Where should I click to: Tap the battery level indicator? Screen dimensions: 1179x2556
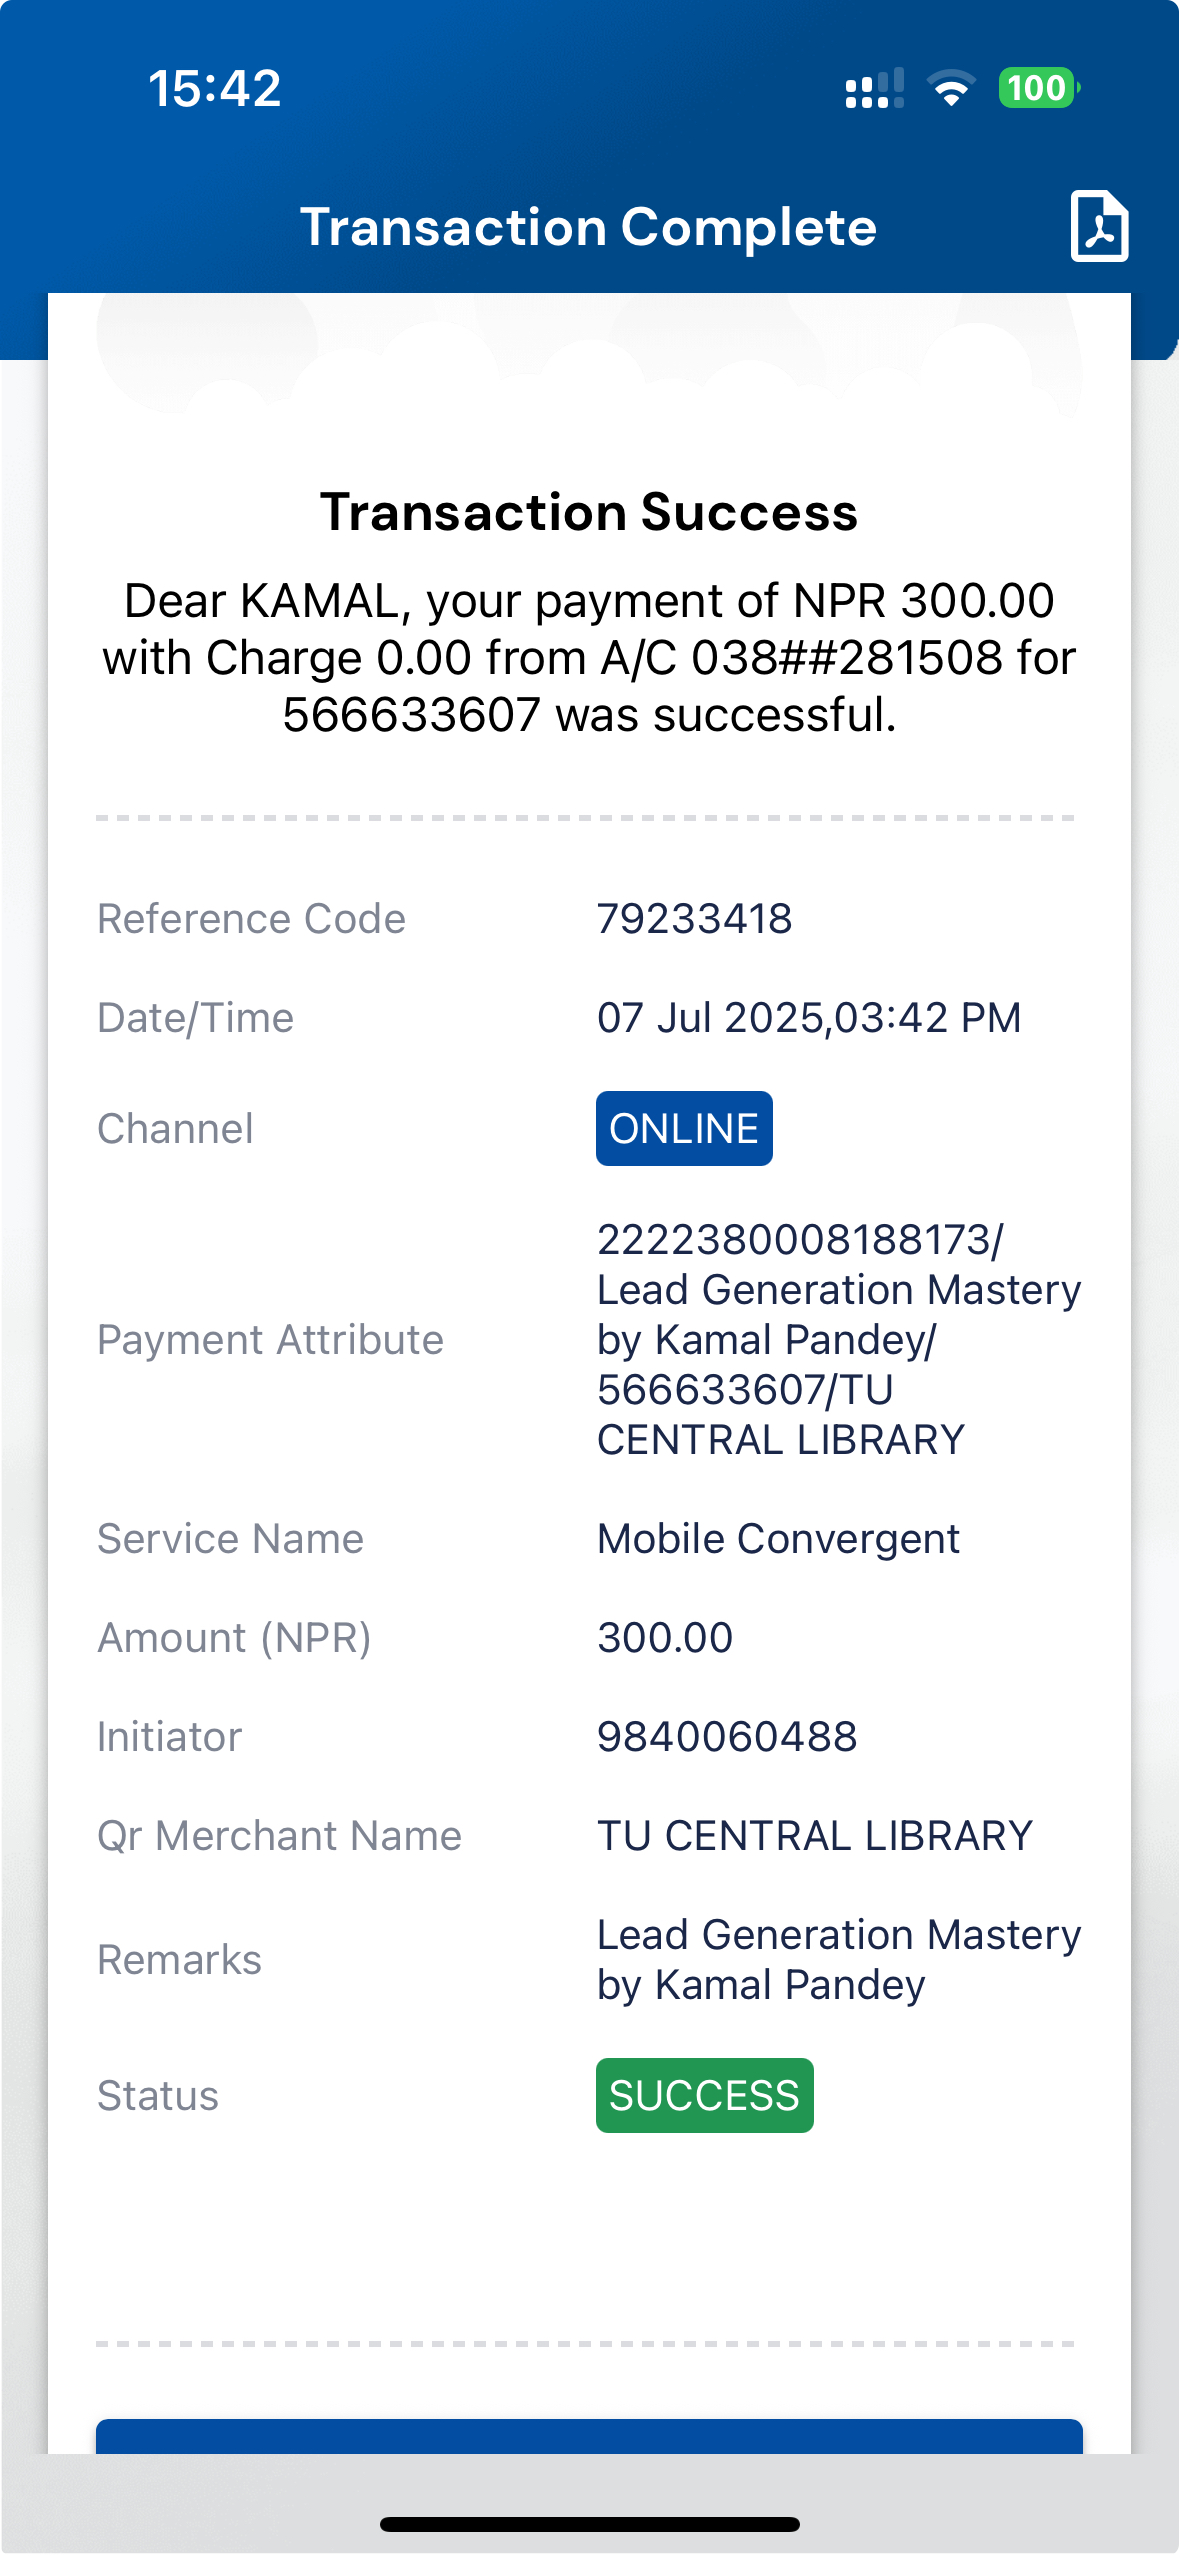1038,89
